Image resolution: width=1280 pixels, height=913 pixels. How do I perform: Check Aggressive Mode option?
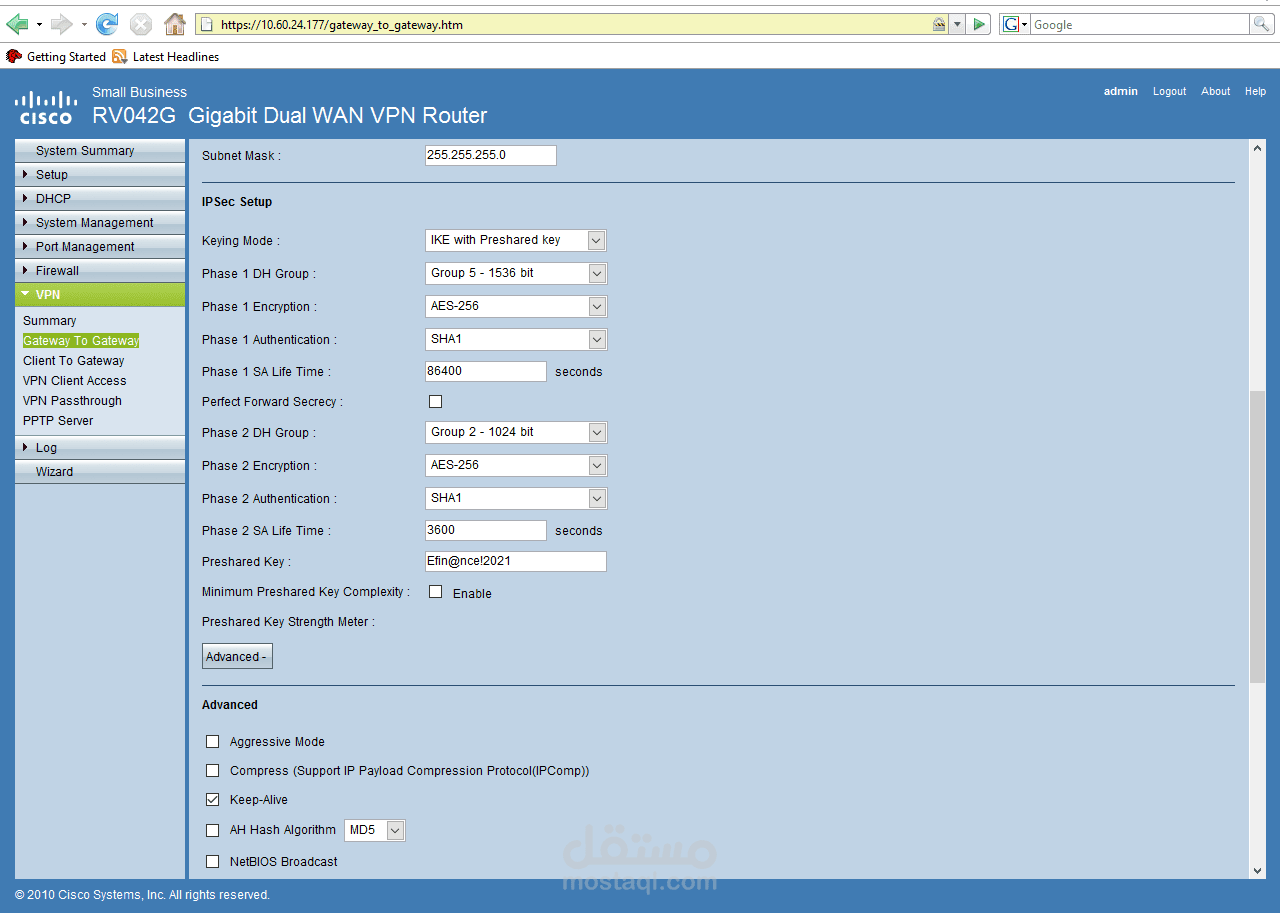click(x=212, y=742)
